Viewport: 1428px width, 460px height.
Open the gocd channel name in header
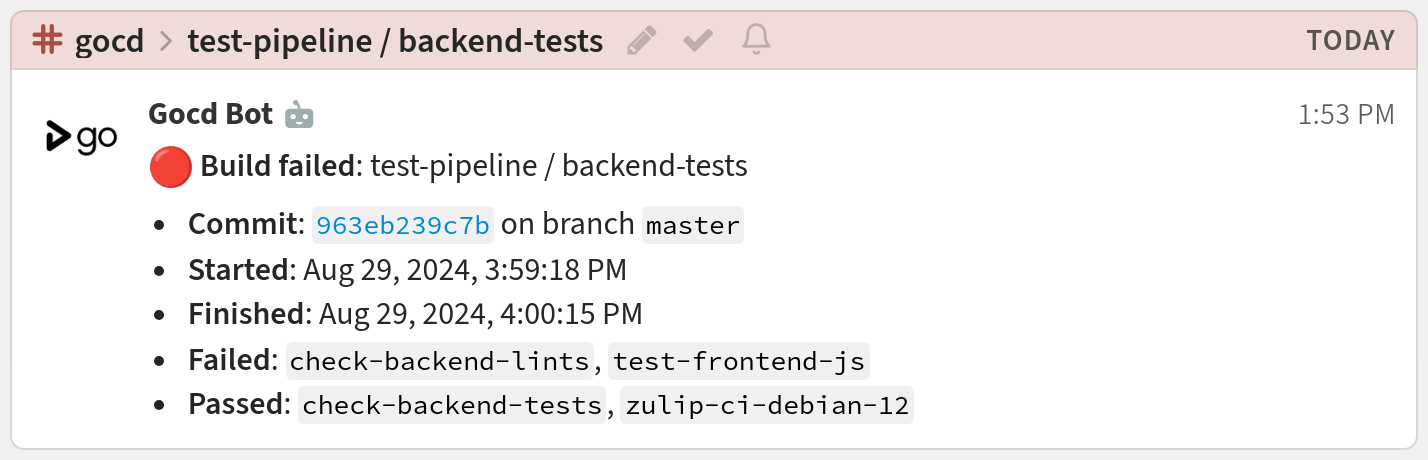110,41
